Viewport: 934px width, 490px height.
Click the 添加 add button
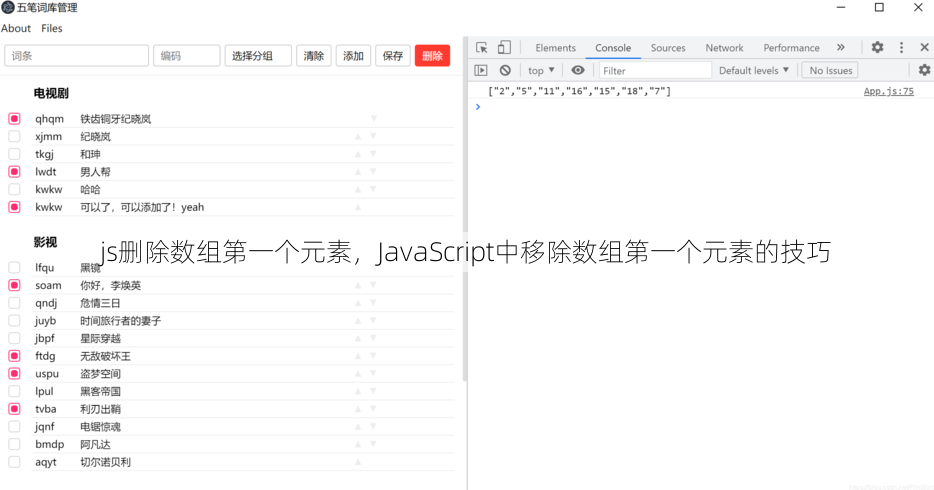(353, 56)
